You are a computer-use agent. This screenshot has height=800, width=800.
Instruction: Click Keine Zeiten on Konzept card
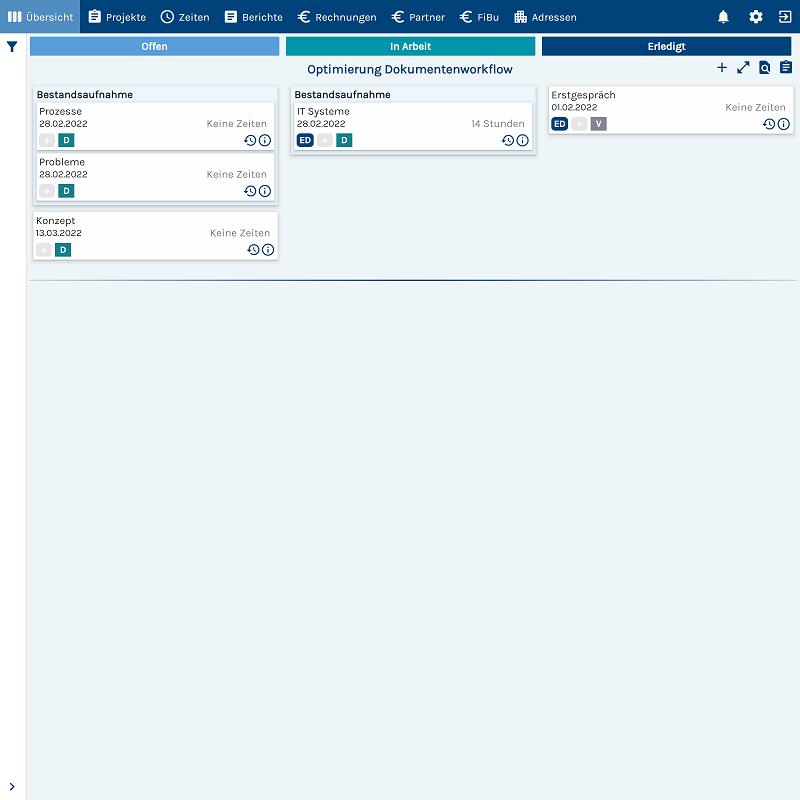[240, 233]
